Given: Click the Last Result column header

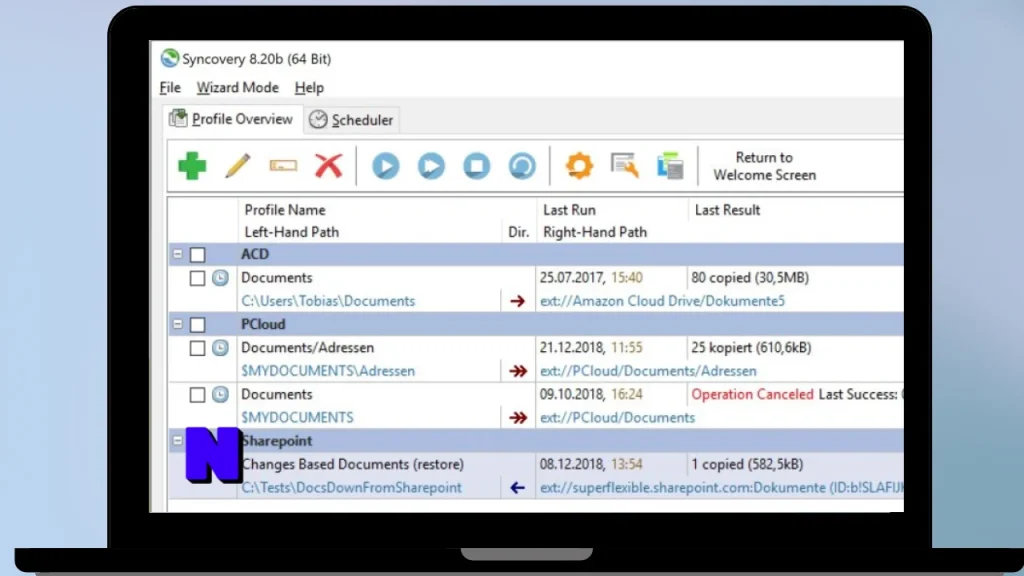Looking at the screenshot, I should 727,210.
